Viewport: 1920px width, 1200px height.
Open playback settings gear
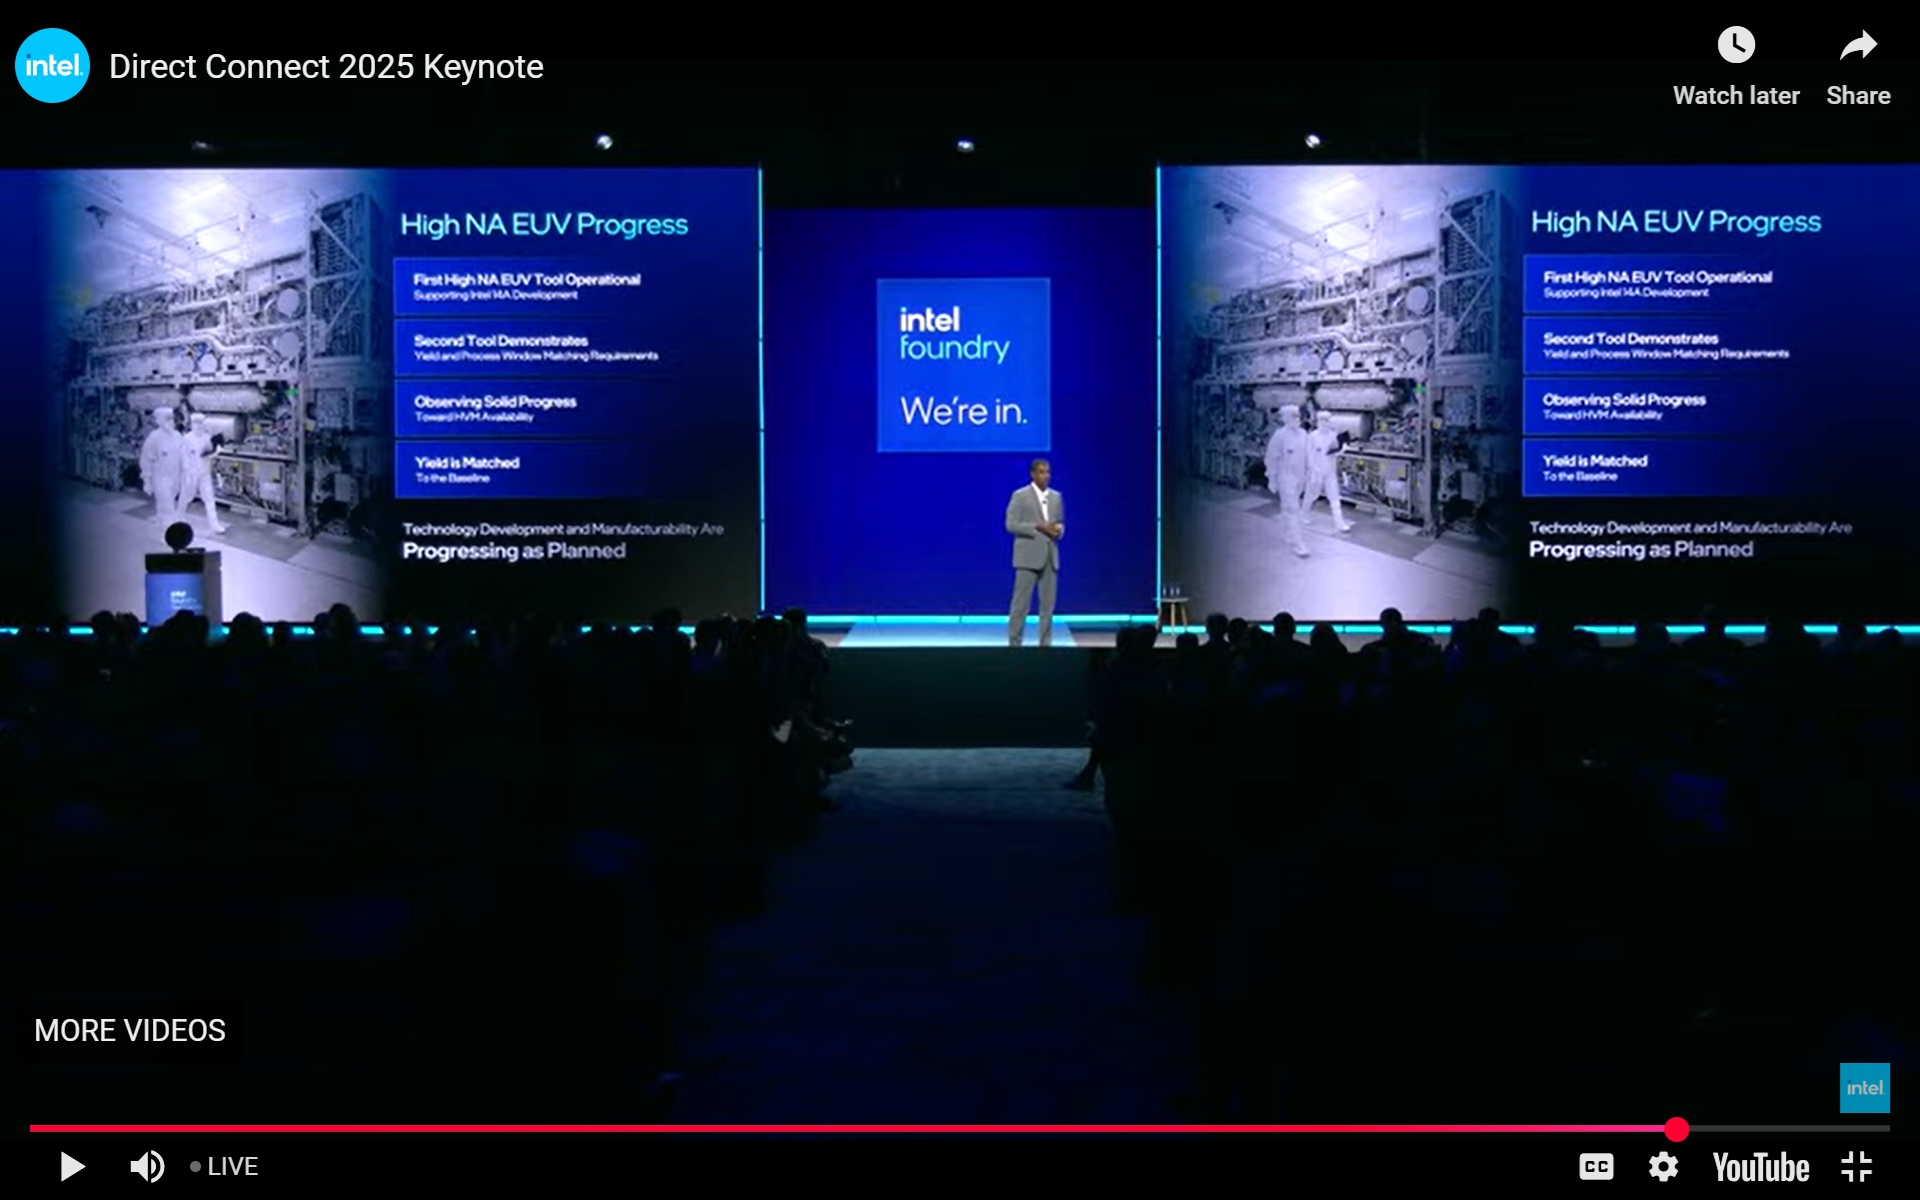[1664, 1166]
